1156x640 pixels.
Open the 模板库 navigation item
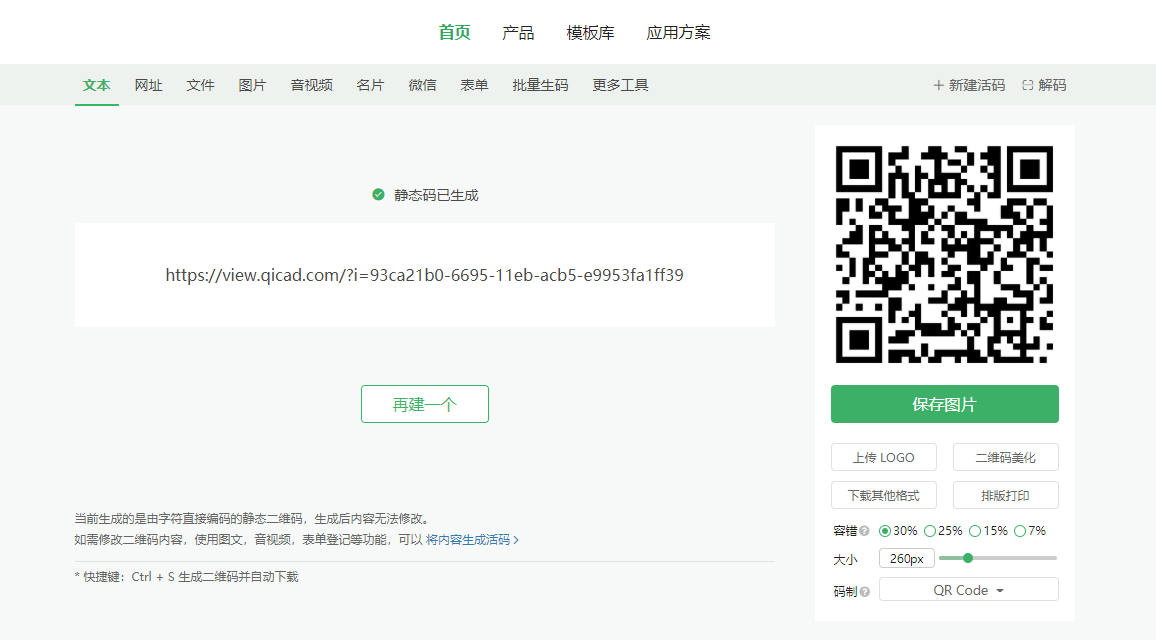[590, 33]
